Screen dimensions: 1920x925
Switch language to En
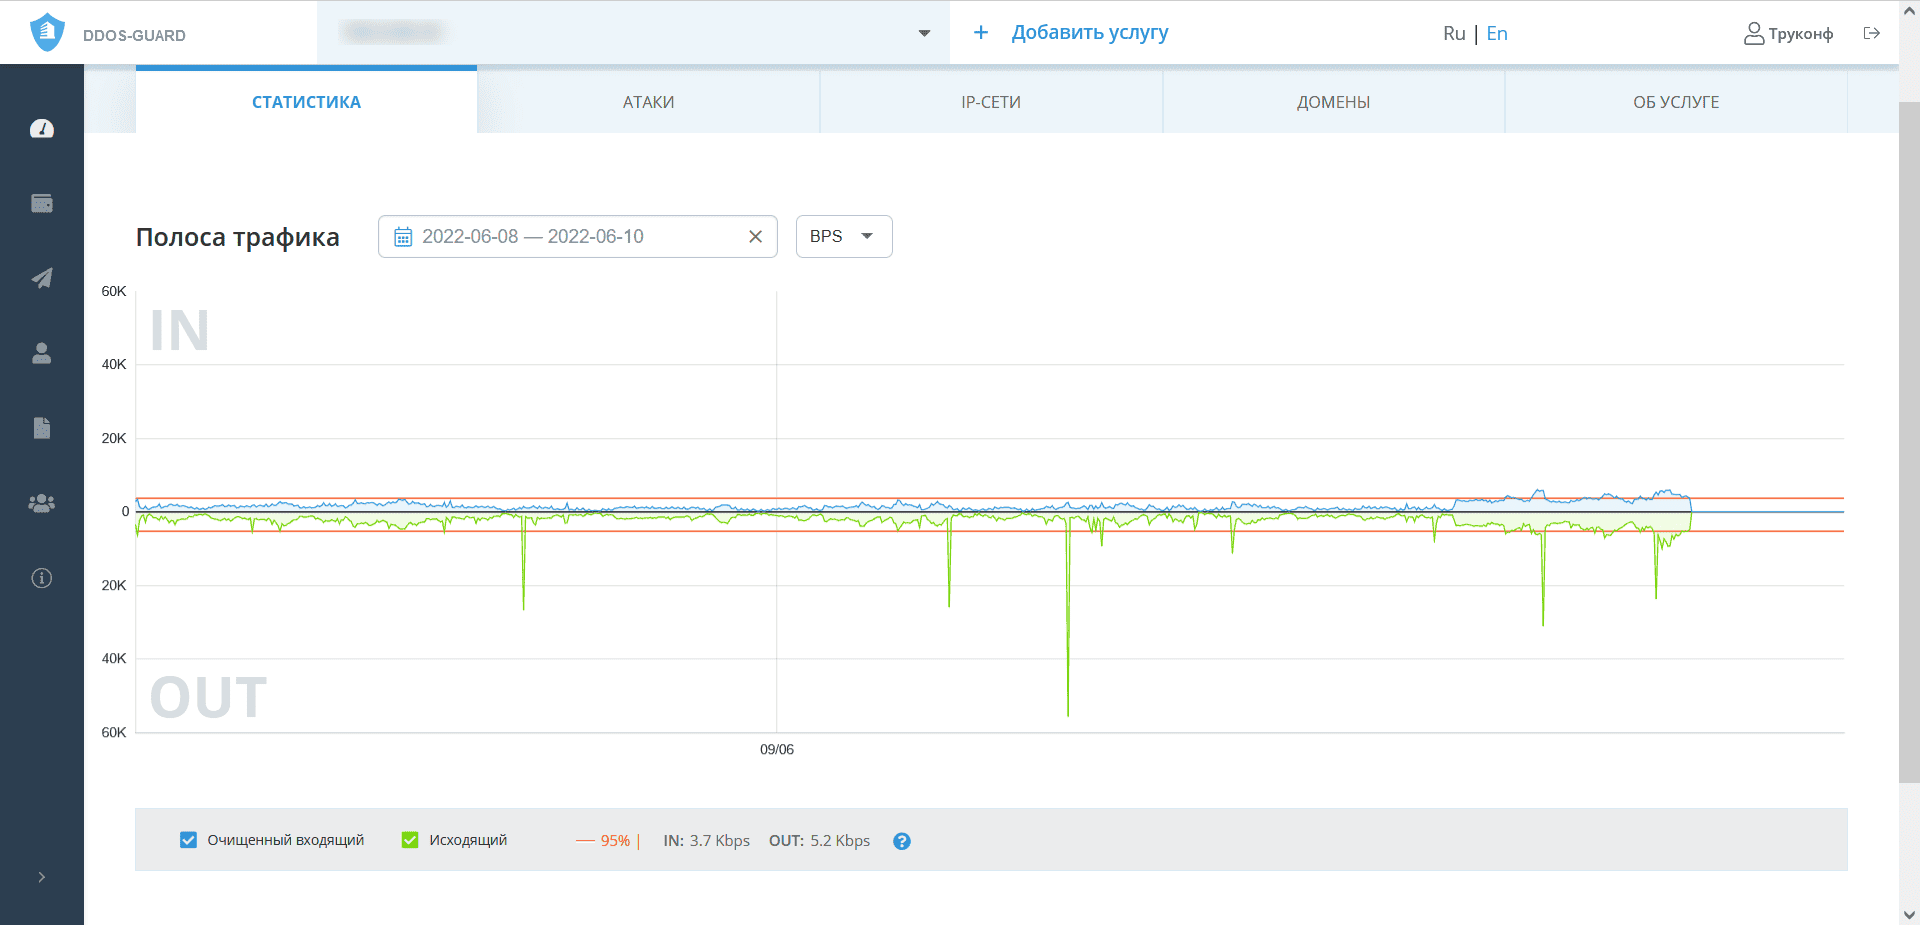click(x=1497, y=34)
